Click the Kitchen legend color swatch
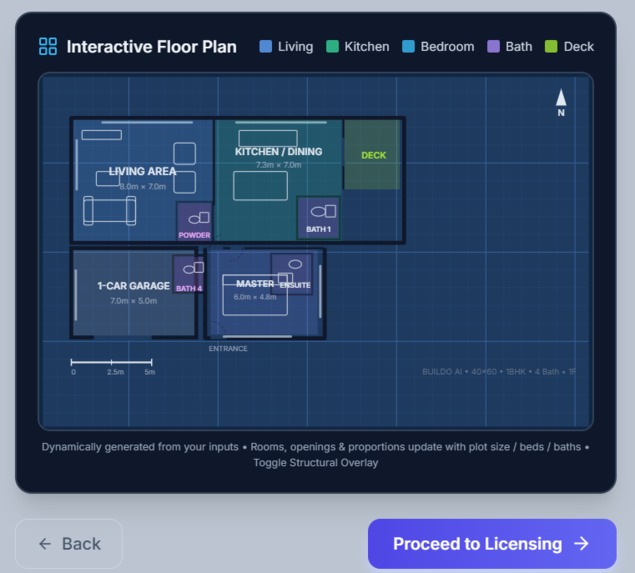Screen dimensions: 635x573 [332, 47]
